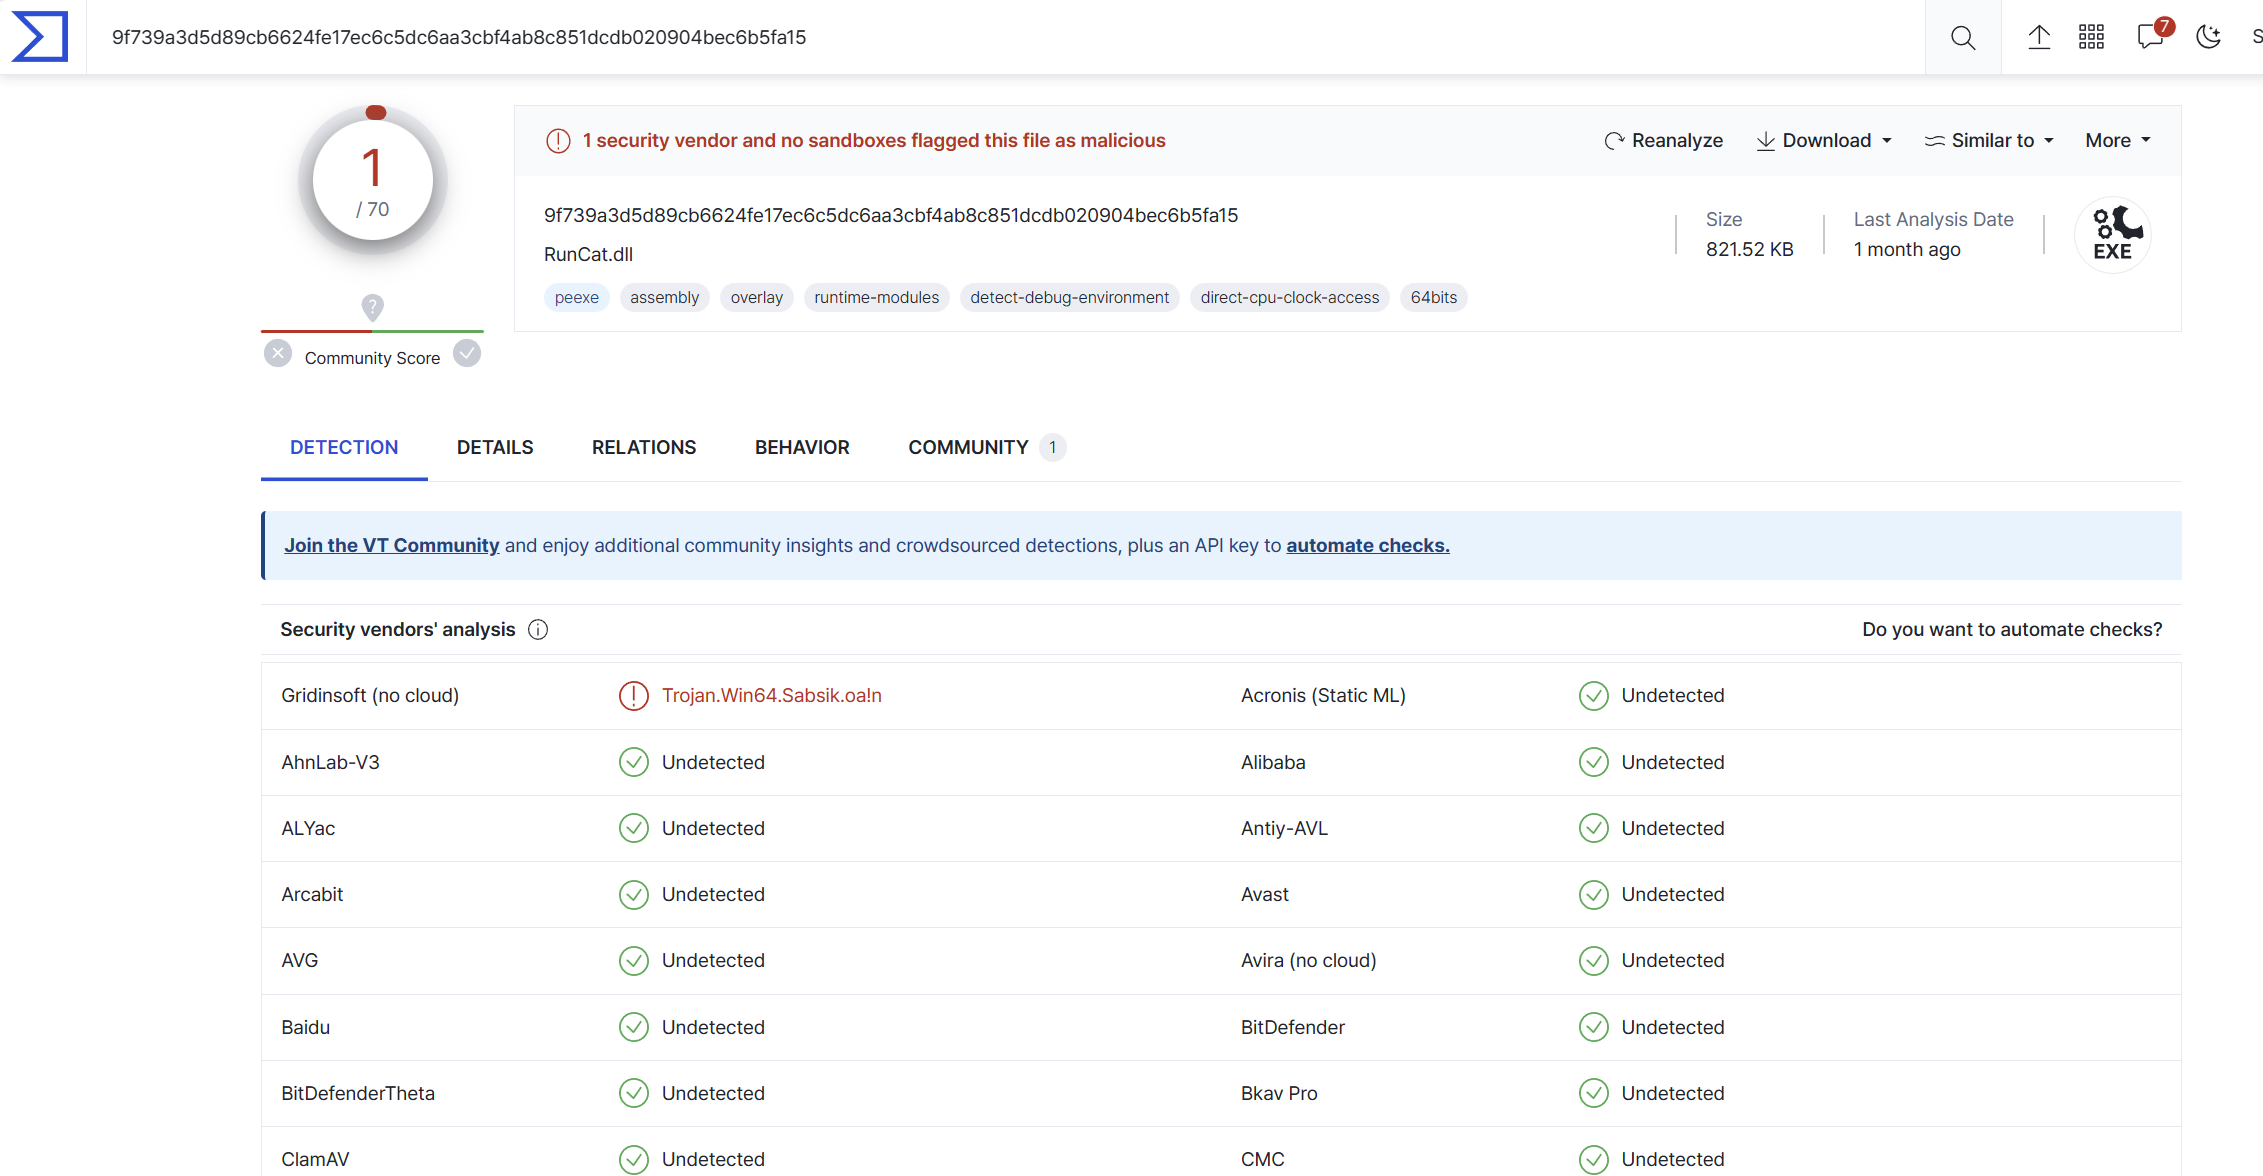Click the ClamAV vendor name
The image size is (2263, 1176).
coord(315,1159)
